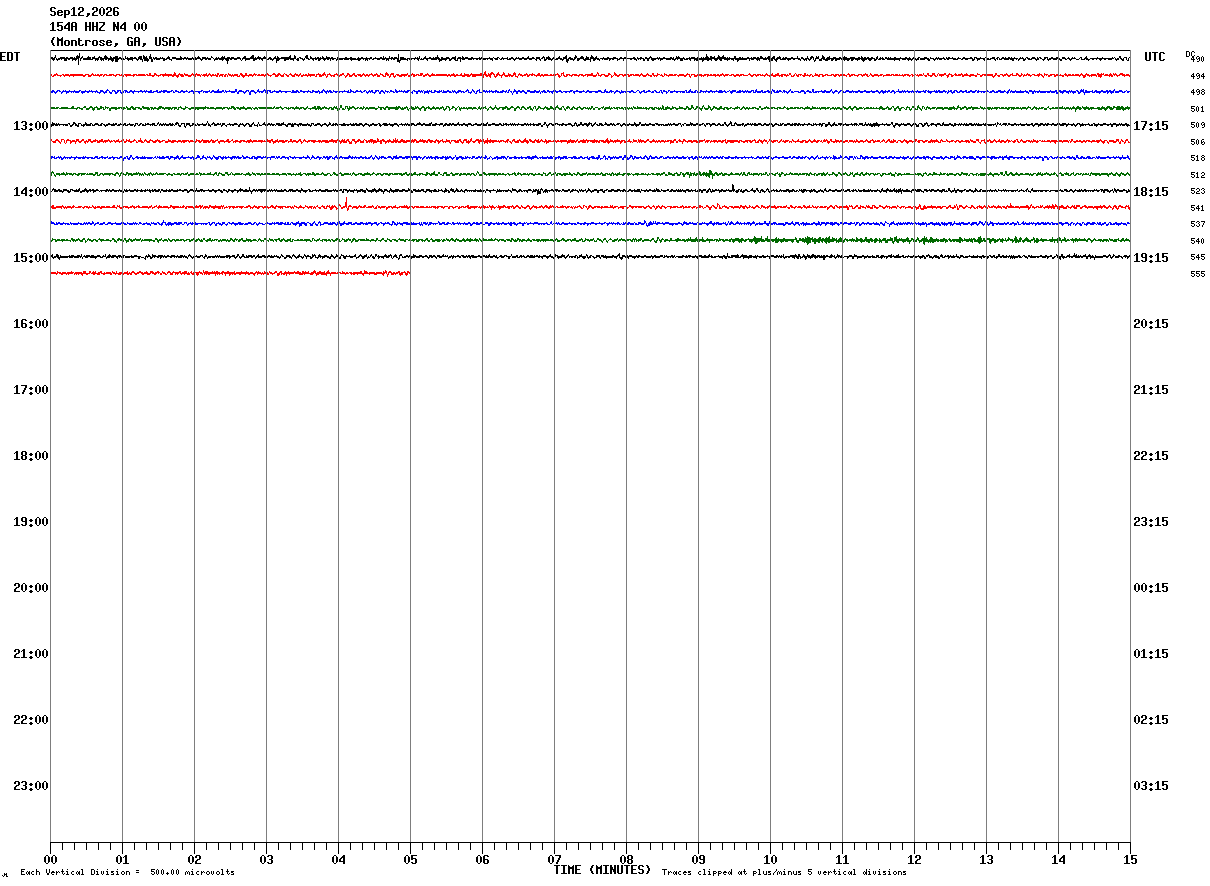Screen dimensions: 1210x886
Task: Click the UTC column header
Action: point(1155,57)
